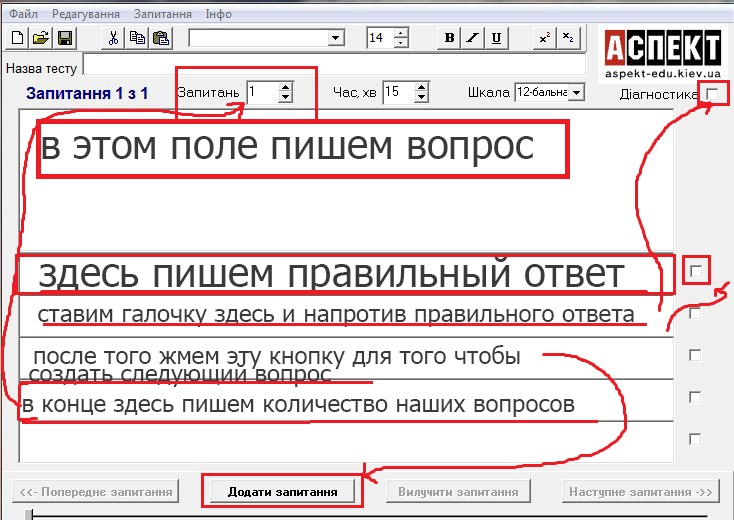Open the font name dropdown
This screenshot has height=520, width=734.
(335, 38)
